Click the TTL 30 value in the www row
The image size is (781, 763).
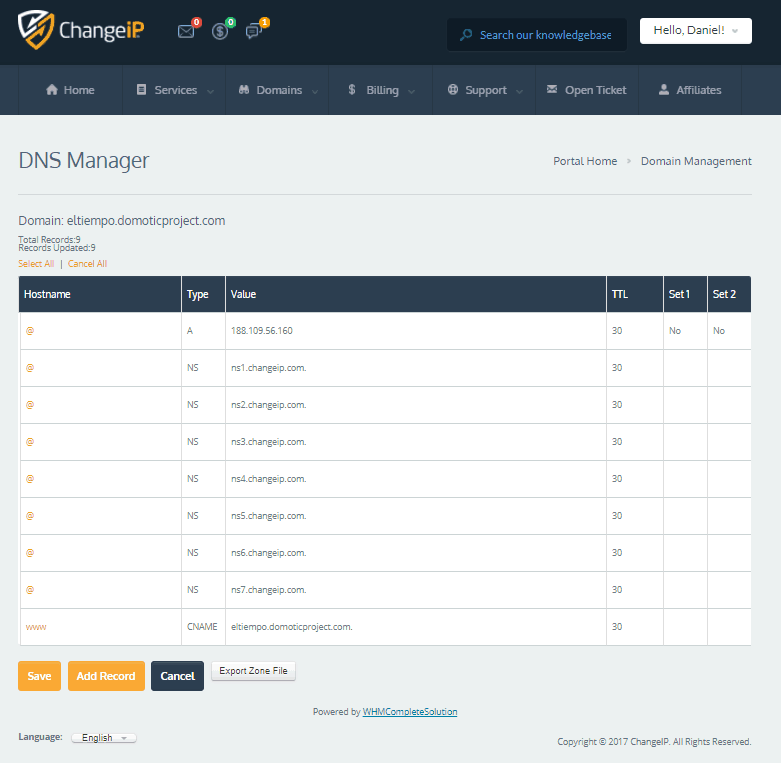point(617,627)
